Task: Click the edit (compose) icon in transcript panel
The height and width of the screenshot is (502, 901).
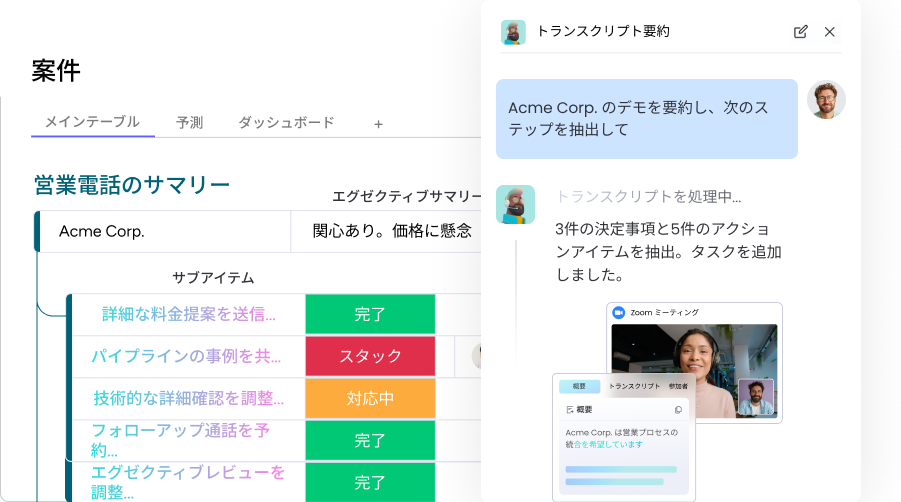Action: pyautogui.click(x=800, y=32)
